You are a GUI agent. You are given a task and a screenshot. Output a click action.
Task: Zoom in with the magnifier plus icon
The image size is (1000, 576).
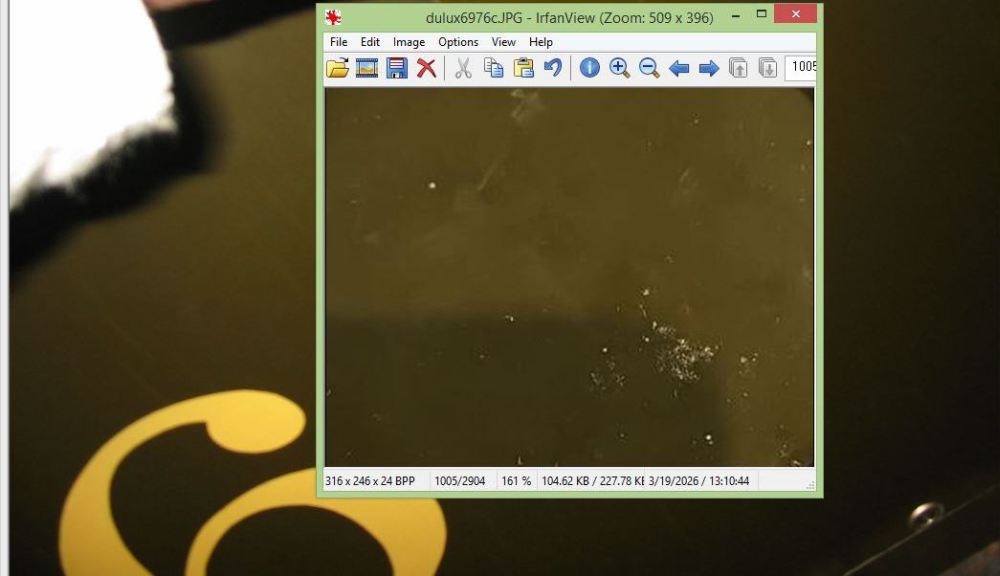pos(619,68)
